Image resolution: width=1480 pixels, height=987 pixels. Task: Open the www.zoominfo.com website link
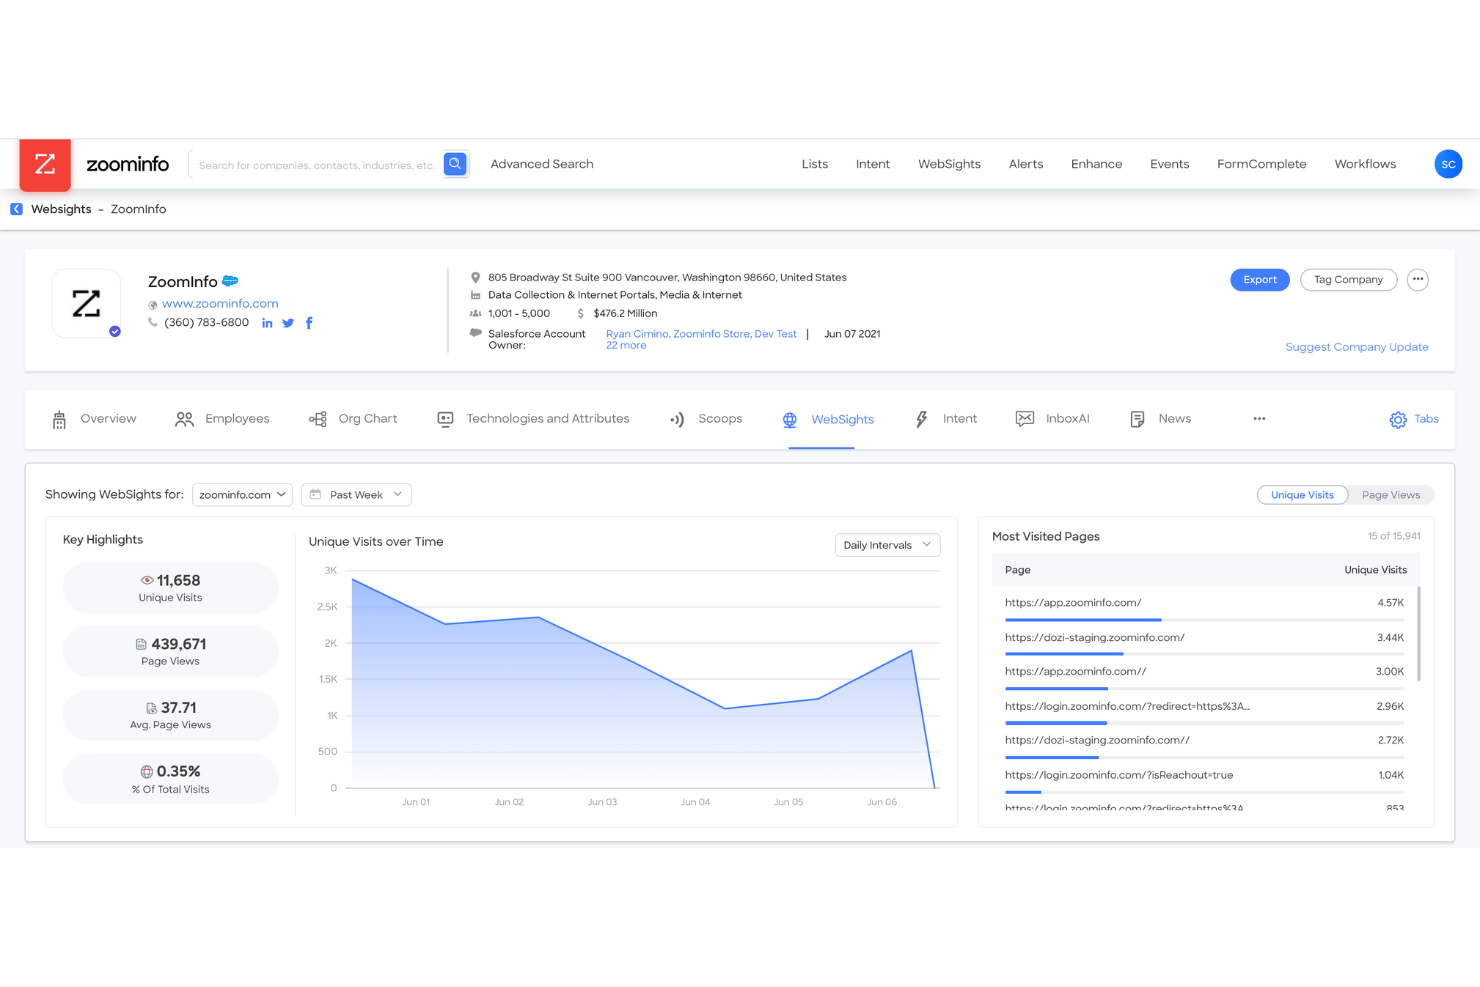point(220,304)
